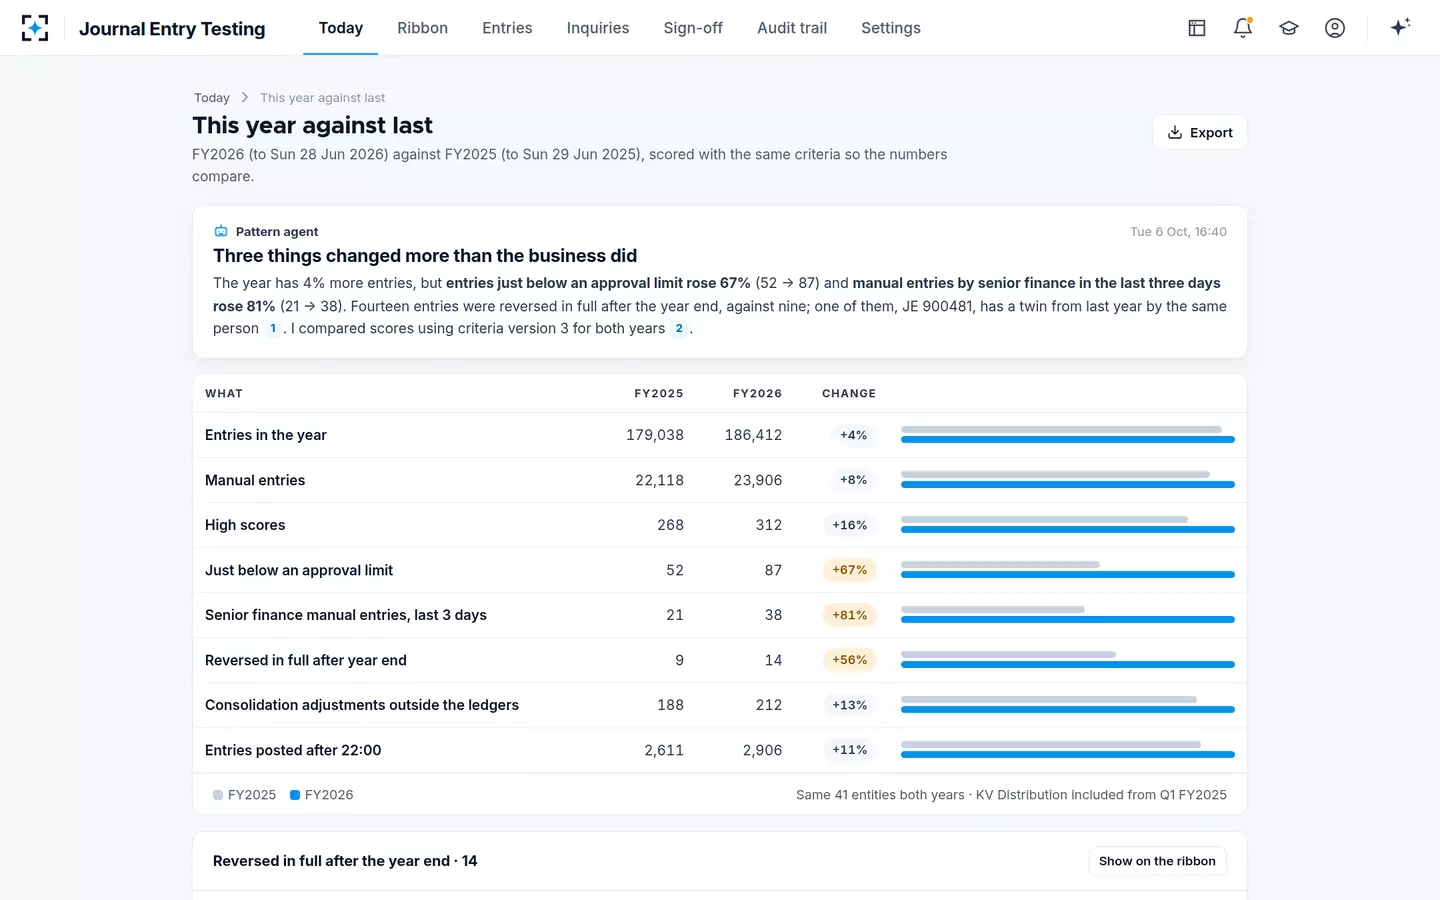1440x900 pixels.
Task: Open the Settings tab
Action: tap(891, 28)
